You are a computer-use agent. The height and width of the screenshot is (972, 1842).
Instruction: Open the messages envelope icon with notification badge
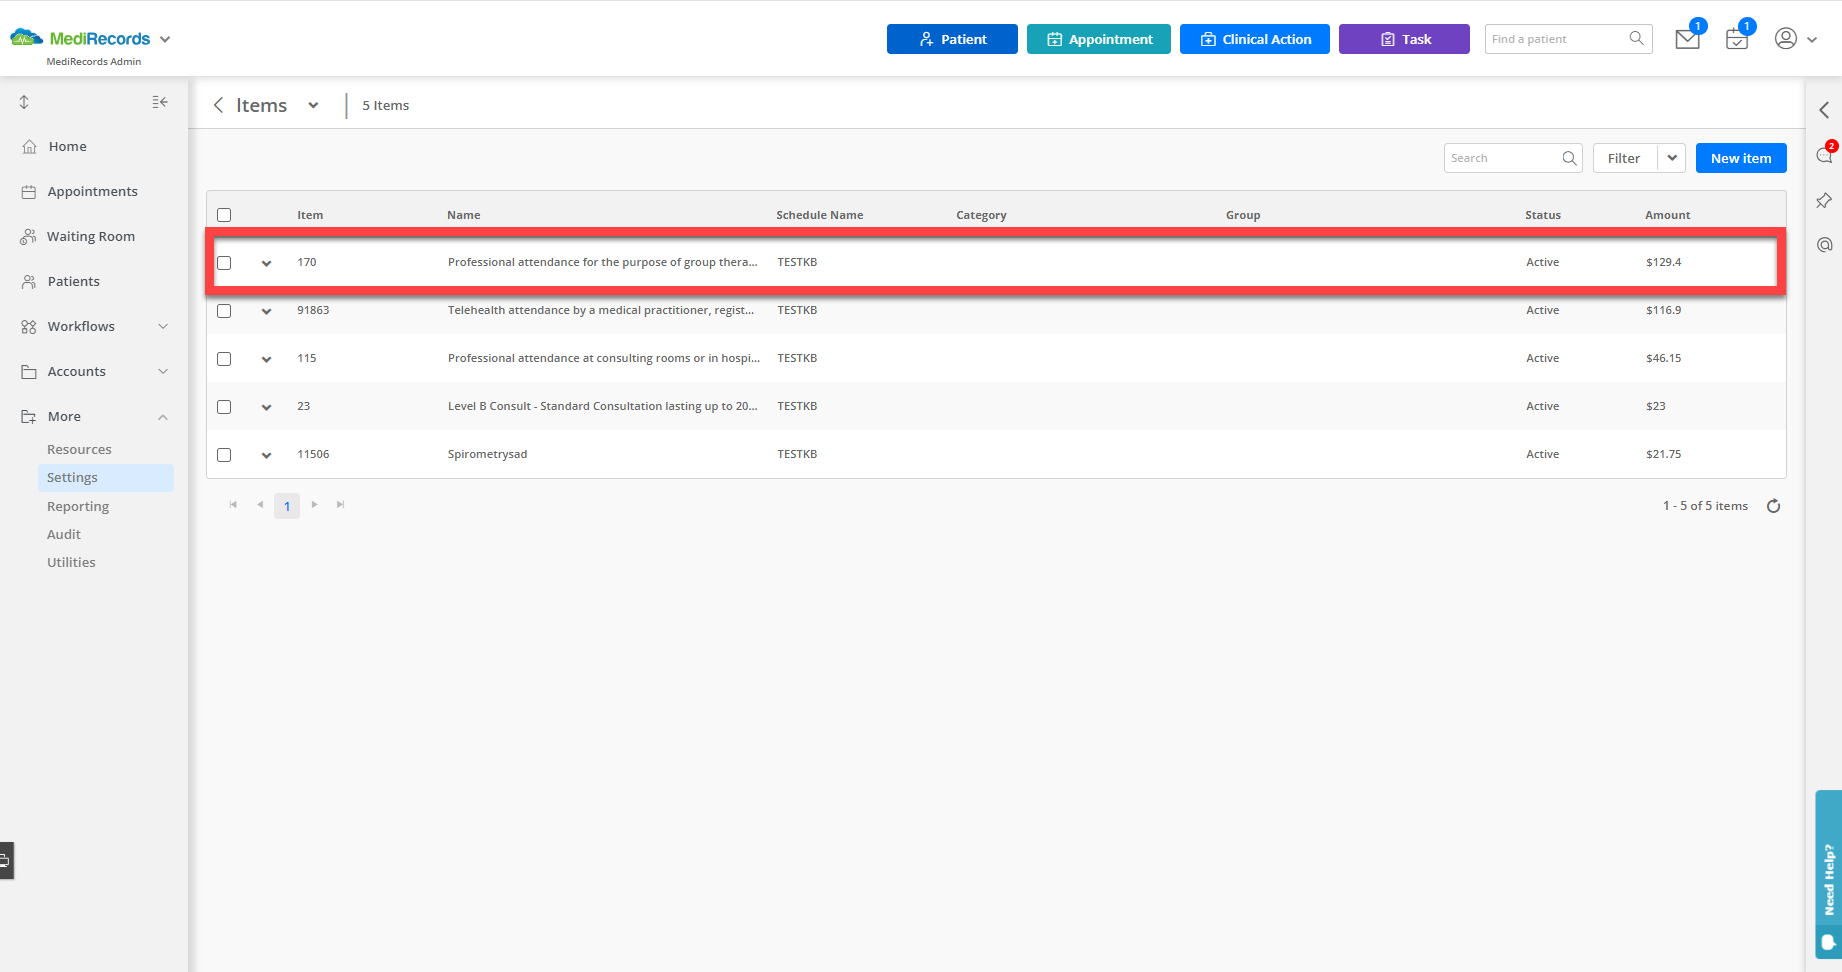click(1687, 38)
